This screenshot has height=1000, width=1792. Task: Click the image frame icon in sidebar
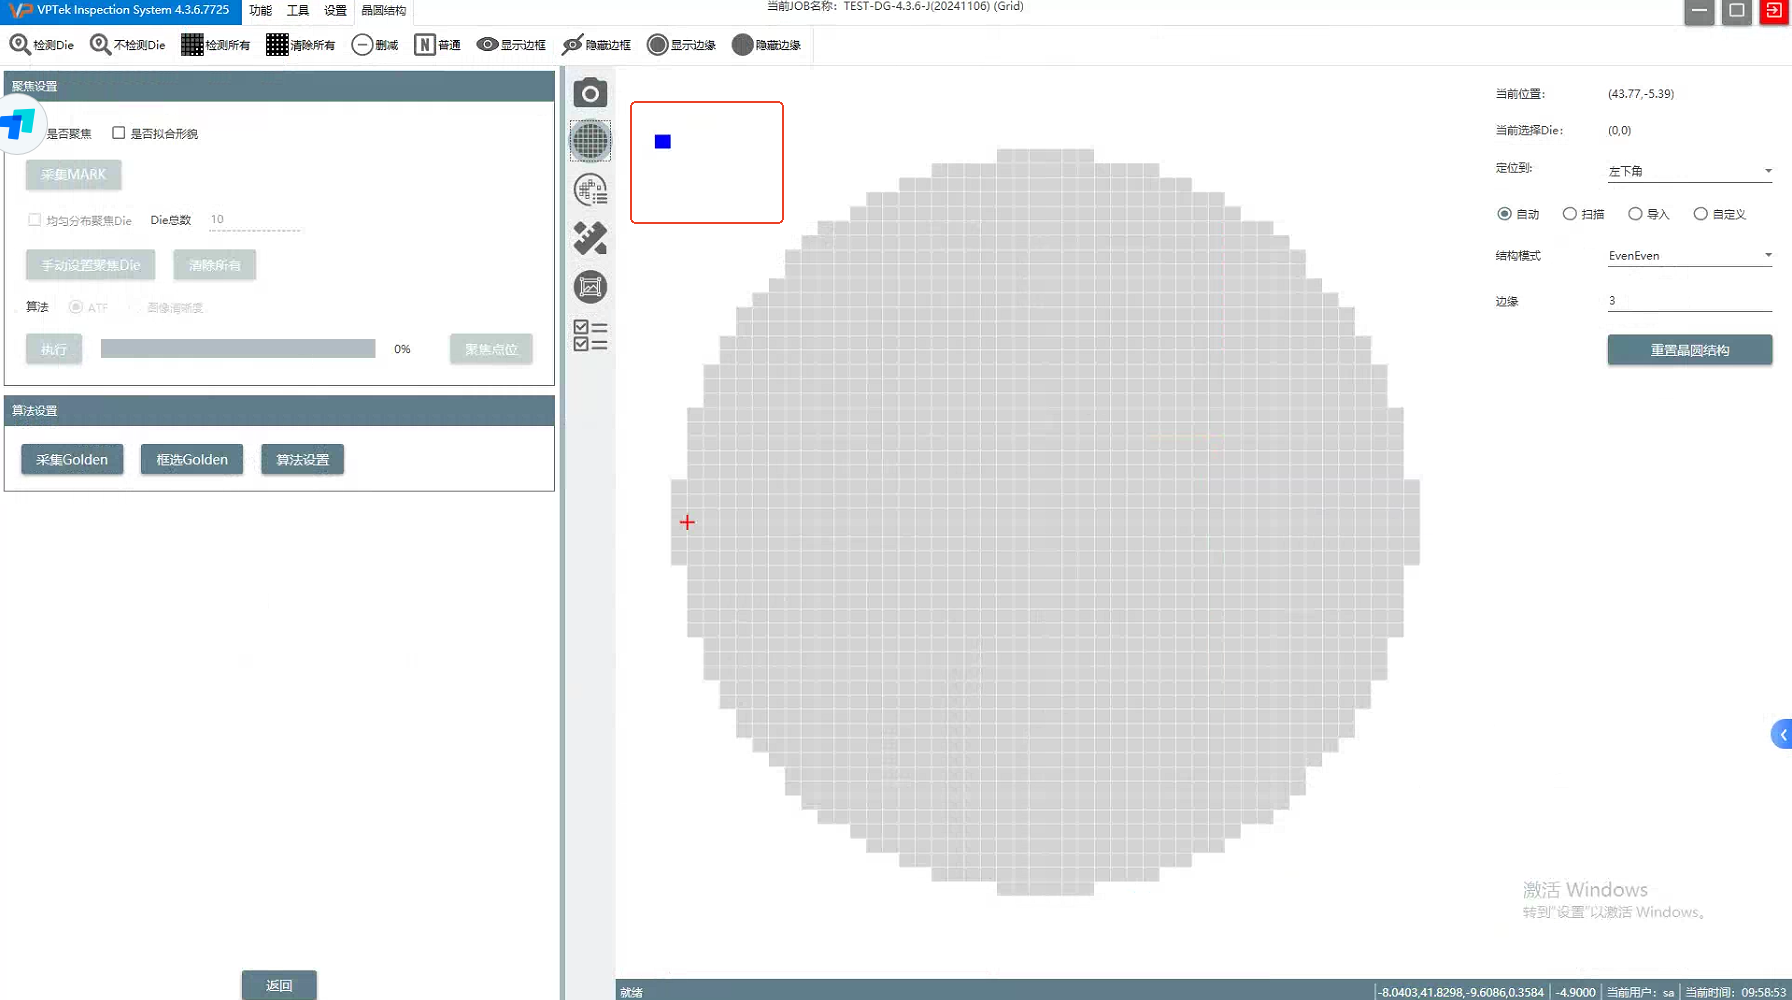590,287
